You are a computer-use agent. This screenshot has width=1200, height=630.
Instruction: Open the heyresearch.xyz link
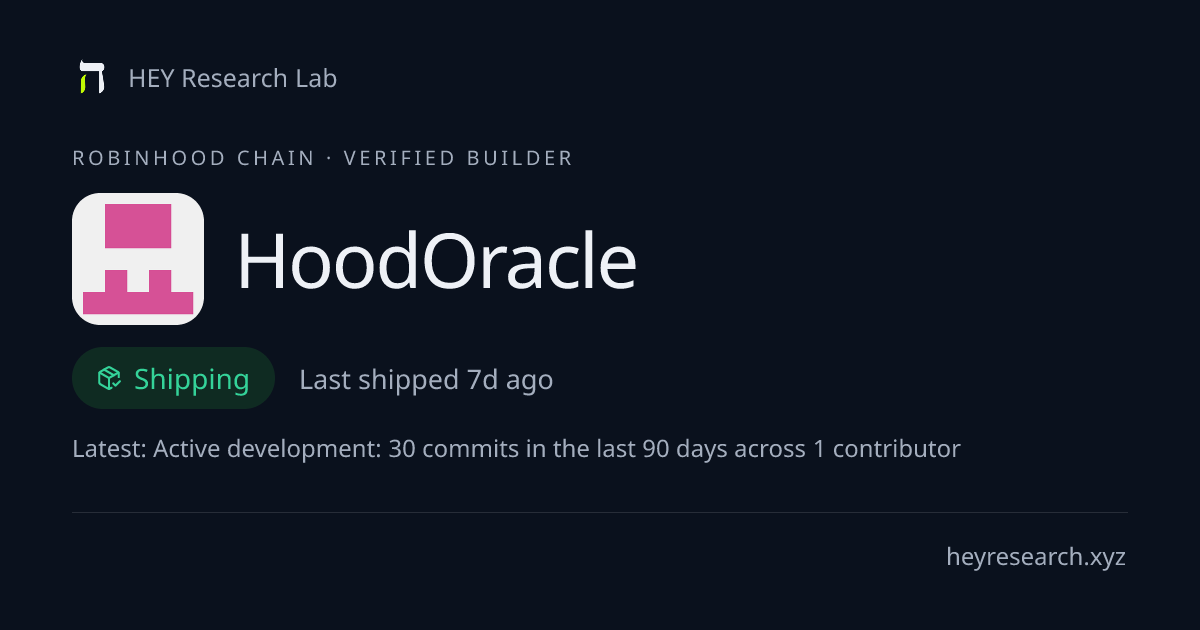click(x=1036, y=557)
